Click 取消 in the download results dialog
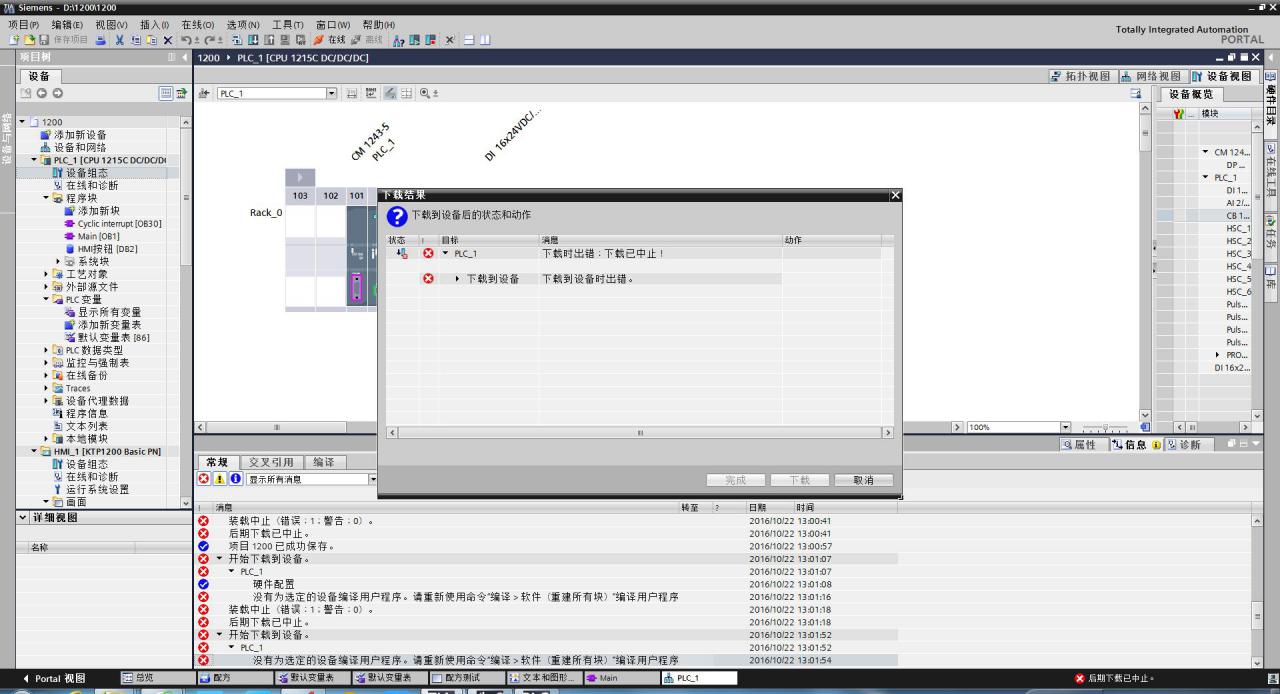 (863, 480)
